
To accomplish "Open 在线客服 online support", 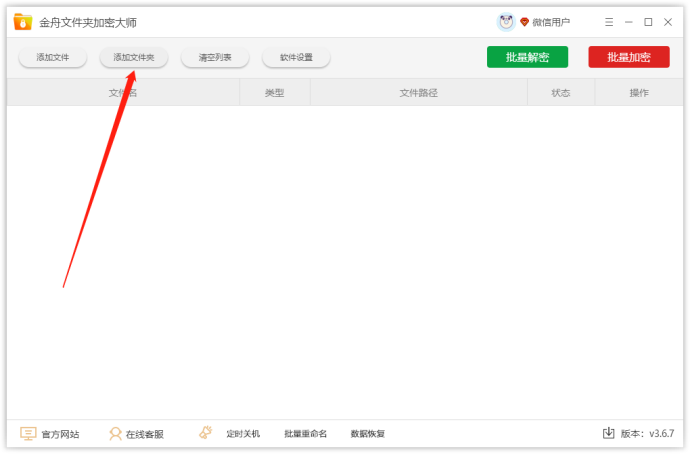I will coord(145,434).
